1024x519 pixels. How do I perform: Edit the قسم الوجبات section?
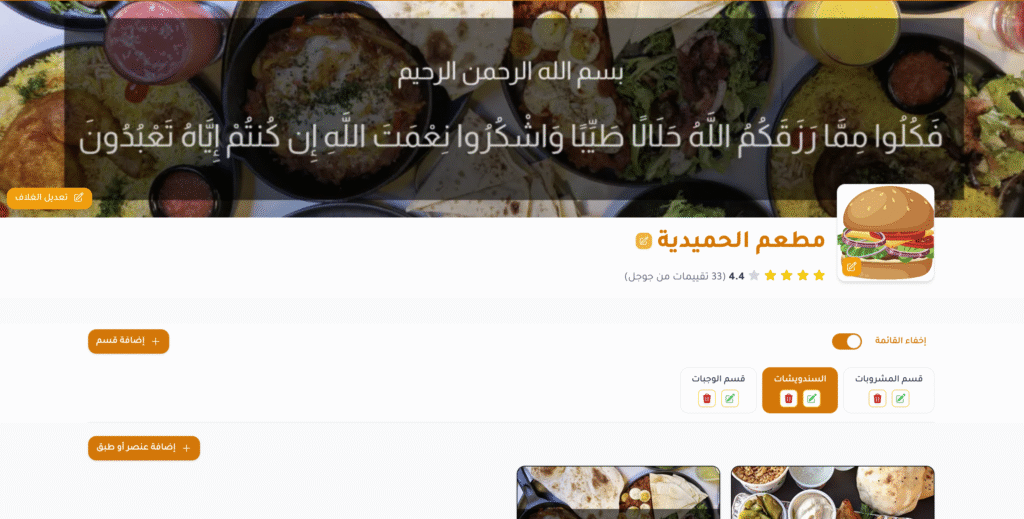pyautogui.click(x=729, y=399)
